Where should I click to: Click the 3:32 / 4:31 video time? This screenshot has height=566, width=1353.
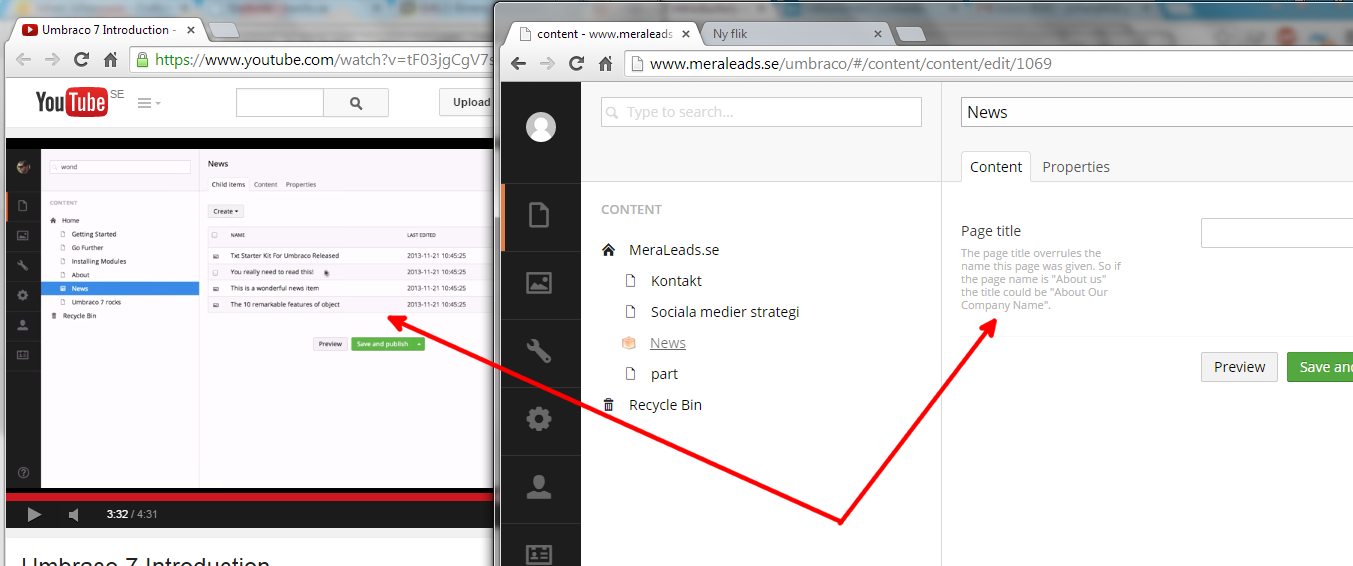[x=132, y=515]
